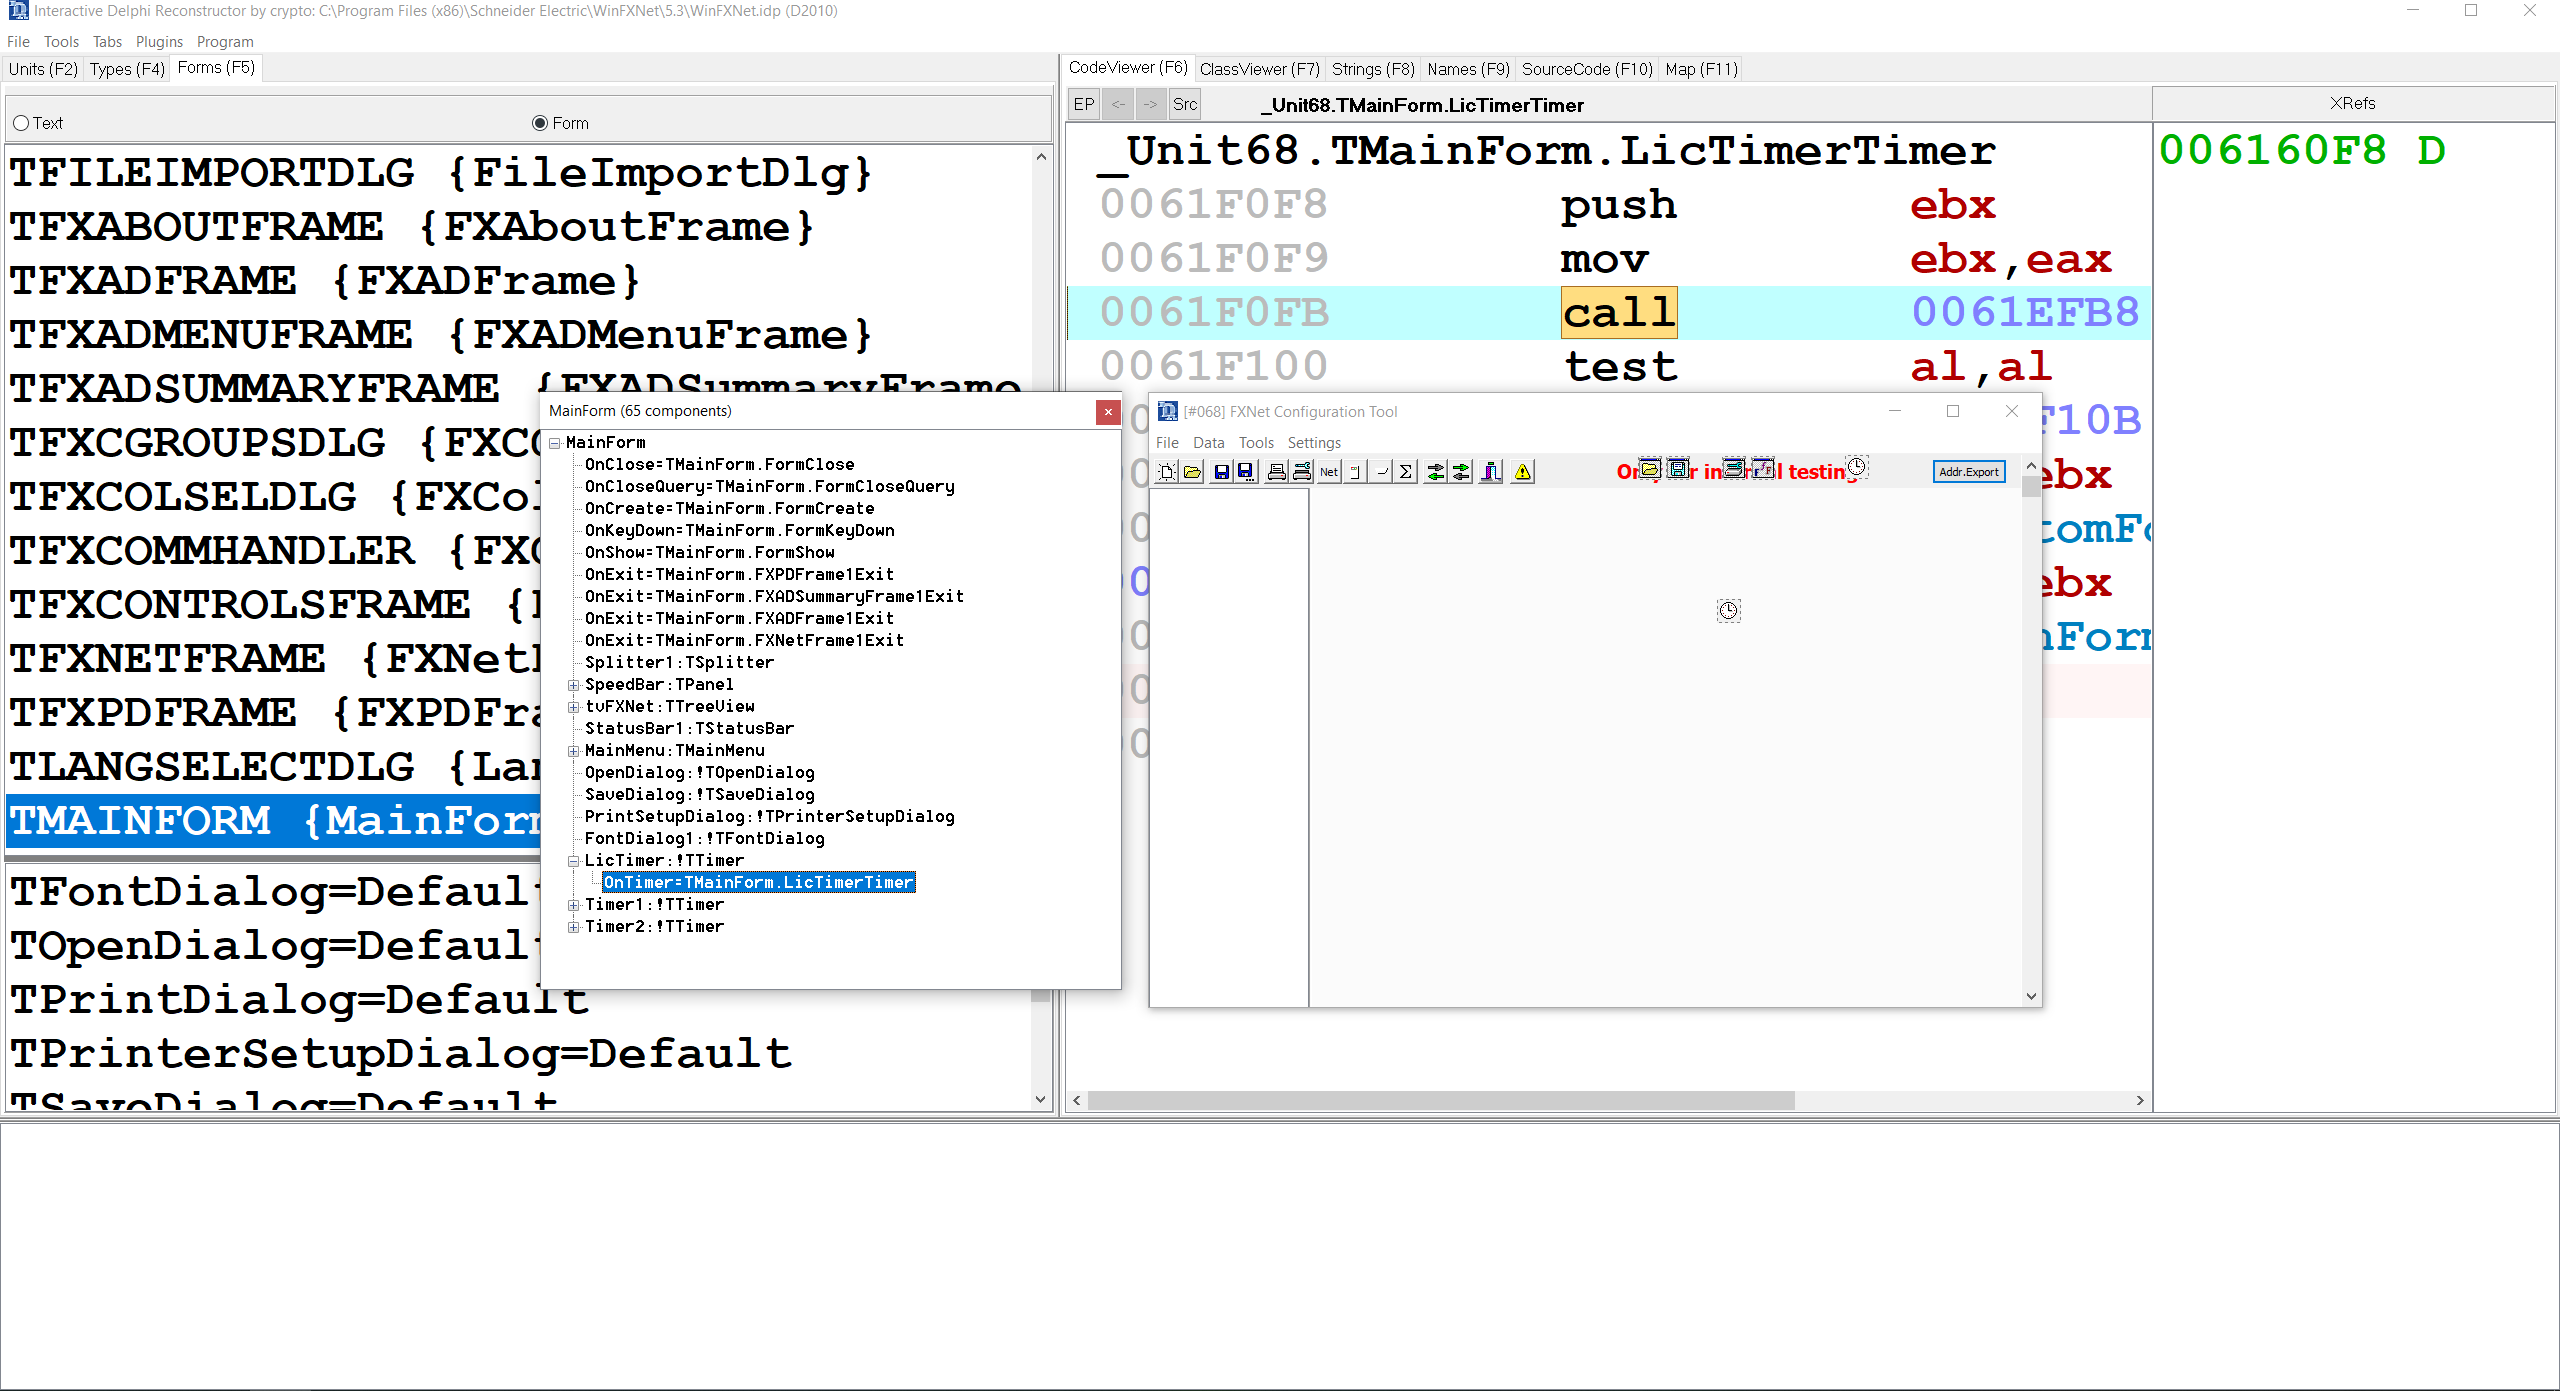Click the first green transfer arrows icon

1436,472
